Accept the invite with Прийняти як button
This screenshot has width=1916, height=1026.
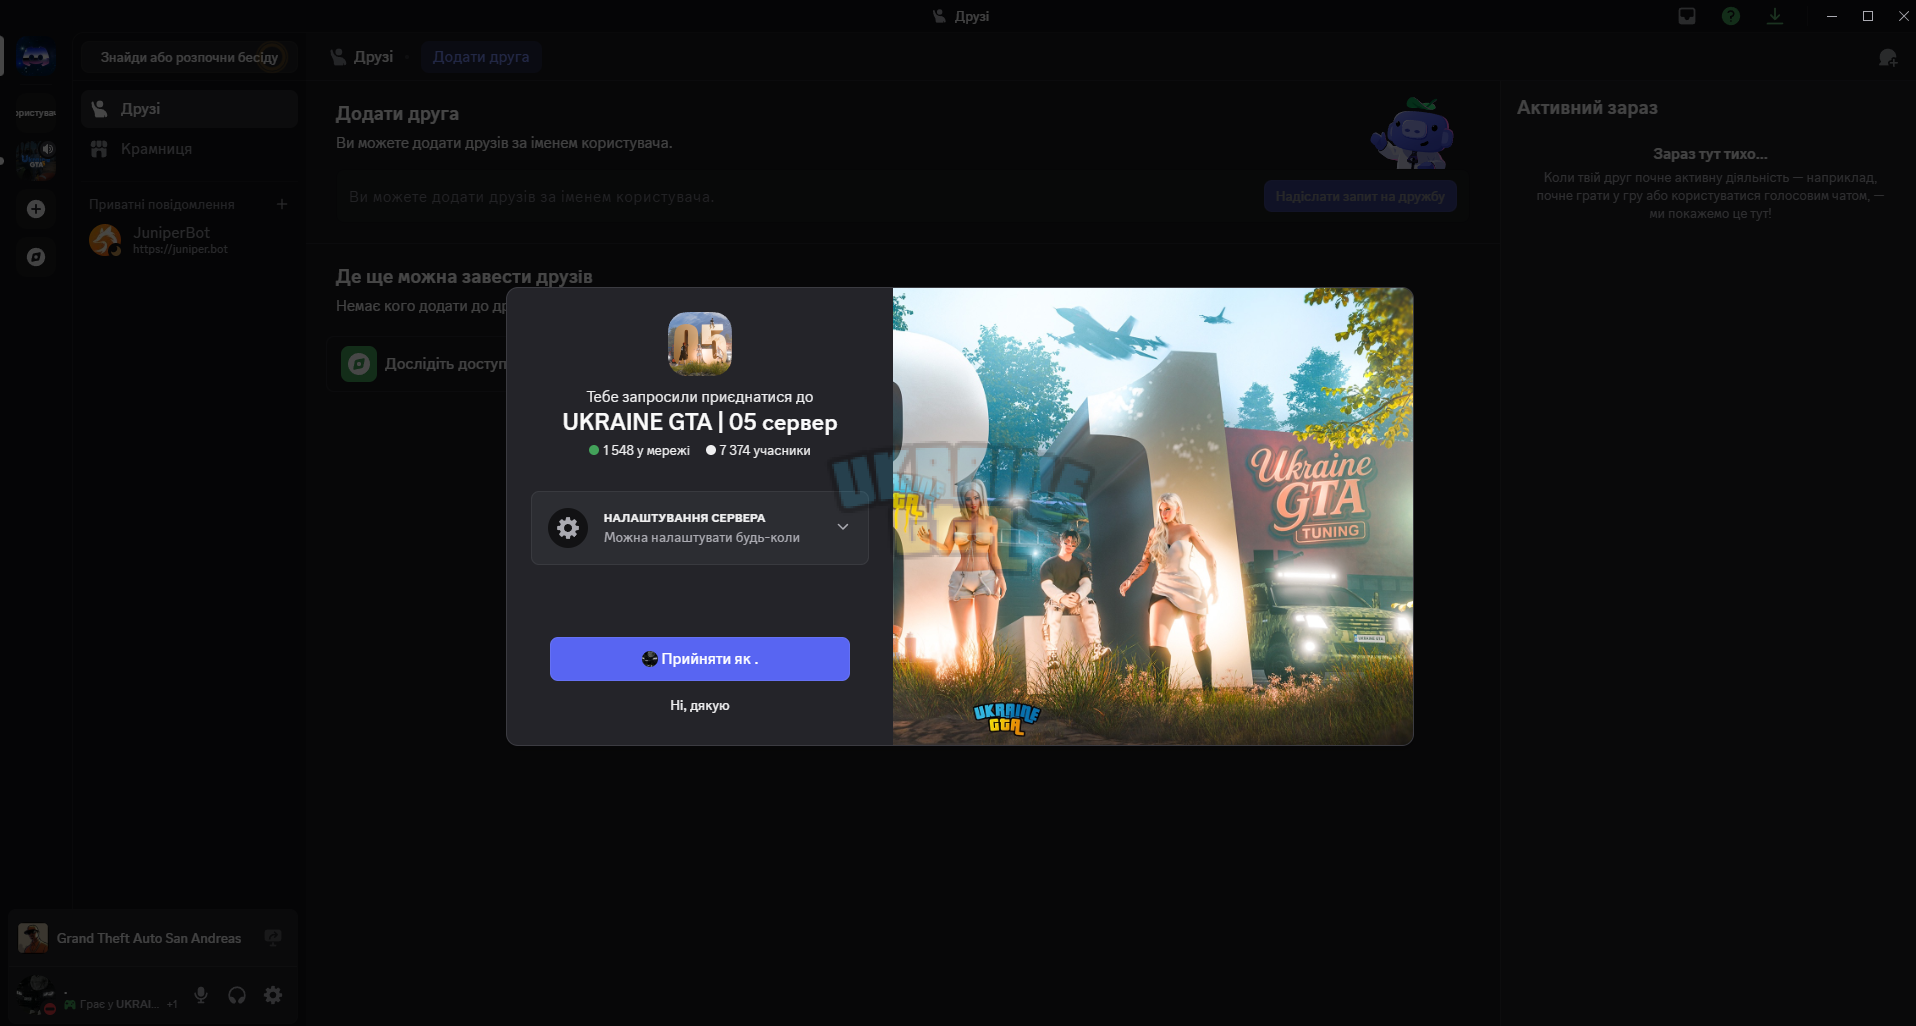[x=700, y=659]
